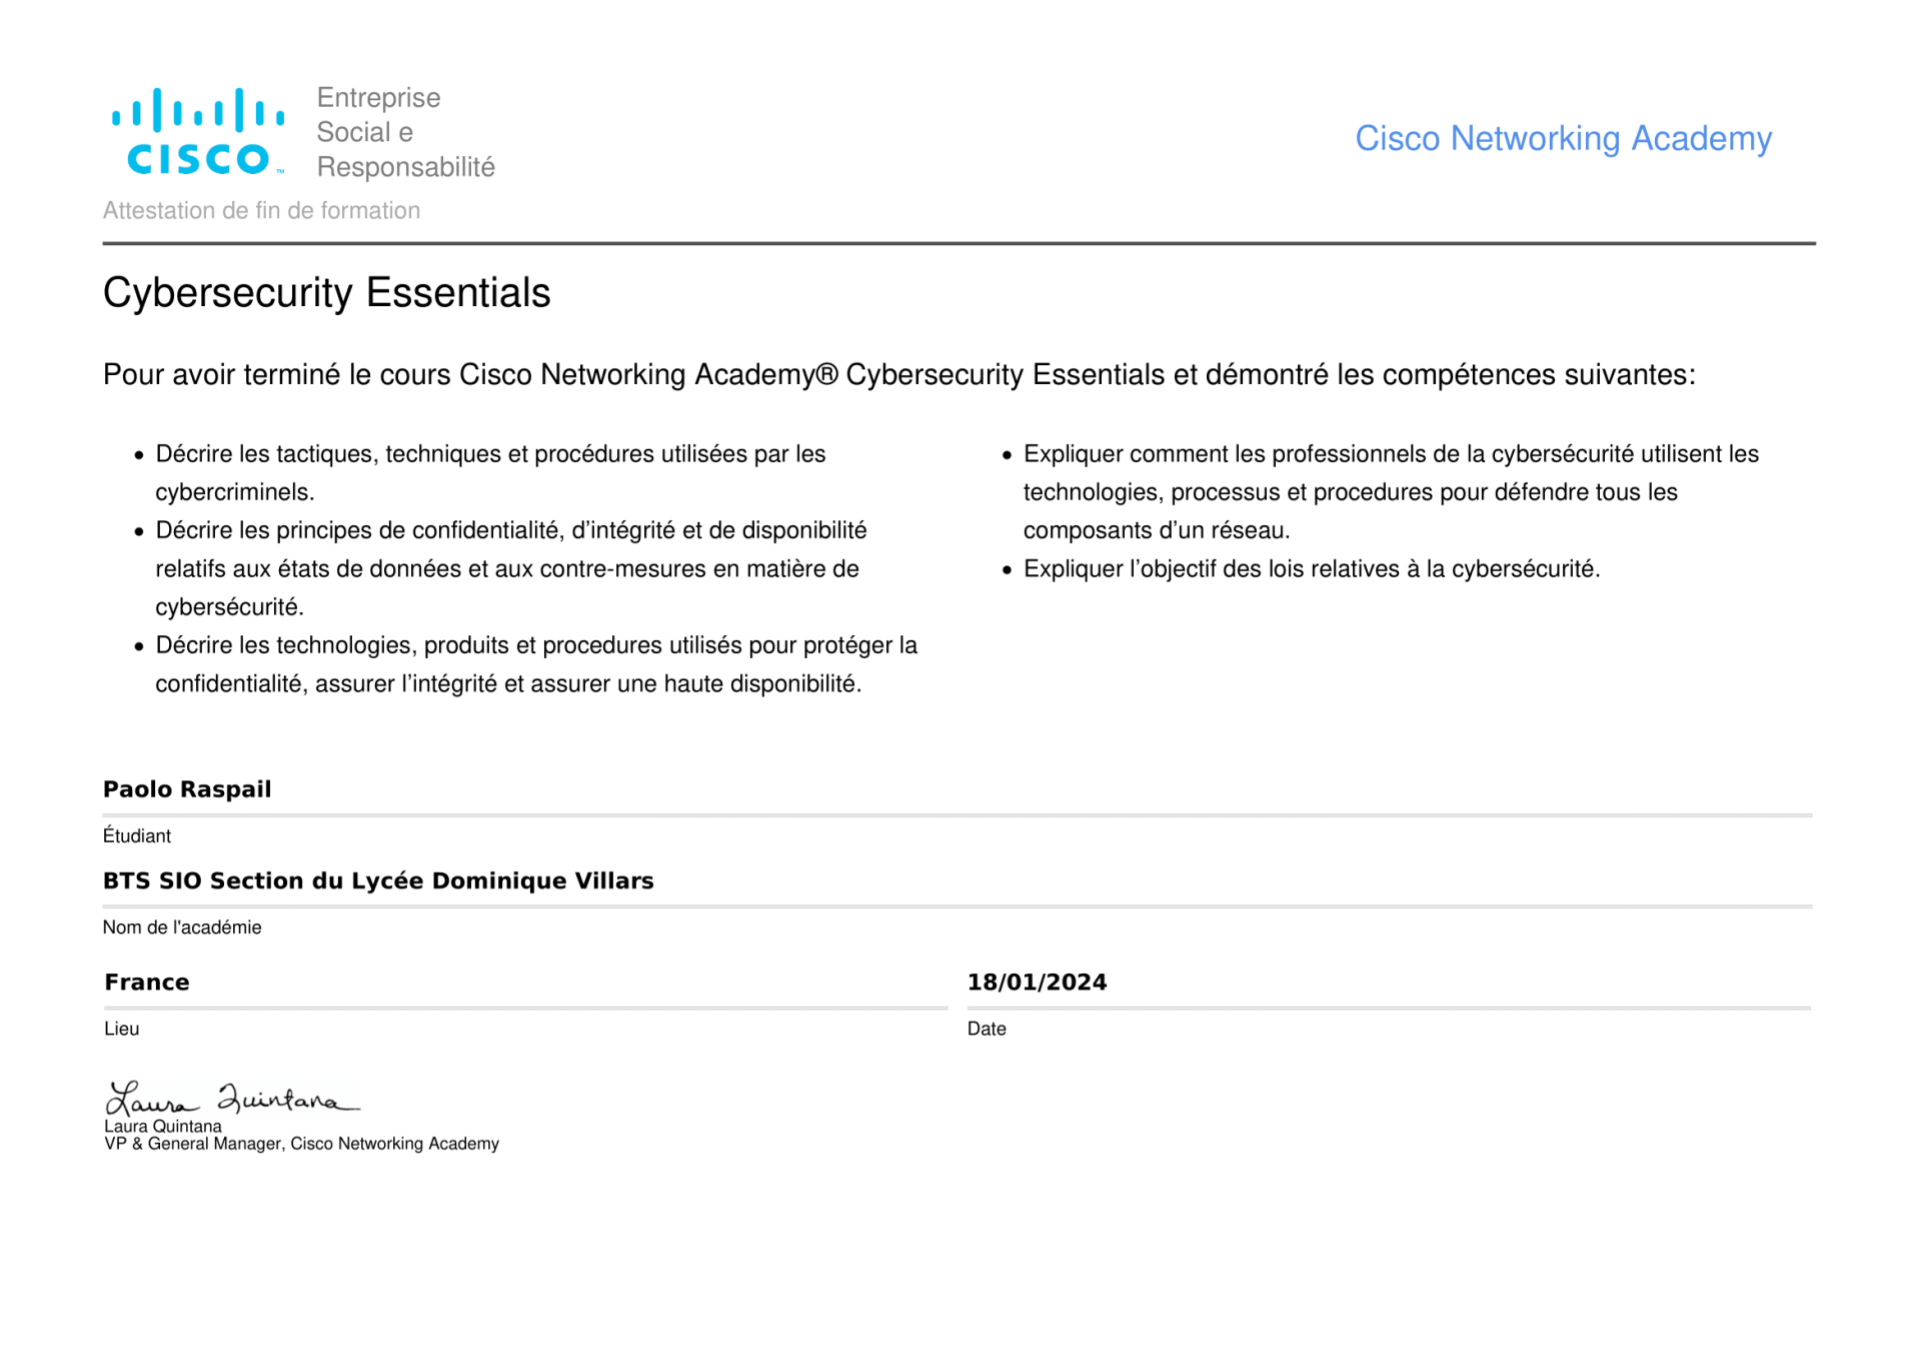Select the BTS SIO Section academy name
1919x1357 pixels.
[x=378, y=881]
